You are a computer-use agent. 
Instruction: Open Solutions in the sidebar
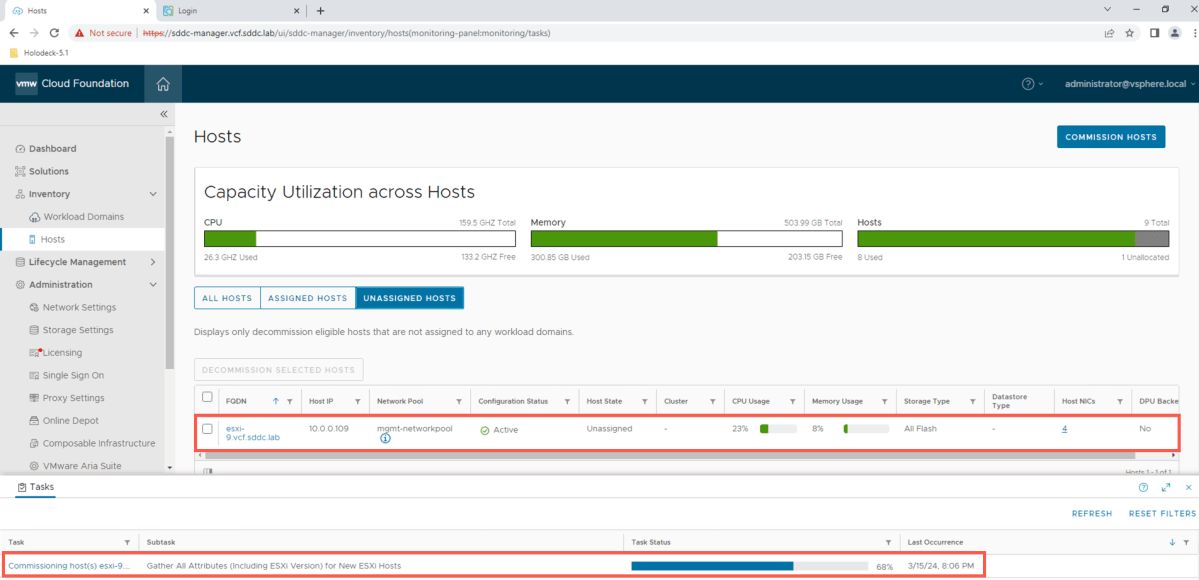pyautogui.click(x=48, y=171)
